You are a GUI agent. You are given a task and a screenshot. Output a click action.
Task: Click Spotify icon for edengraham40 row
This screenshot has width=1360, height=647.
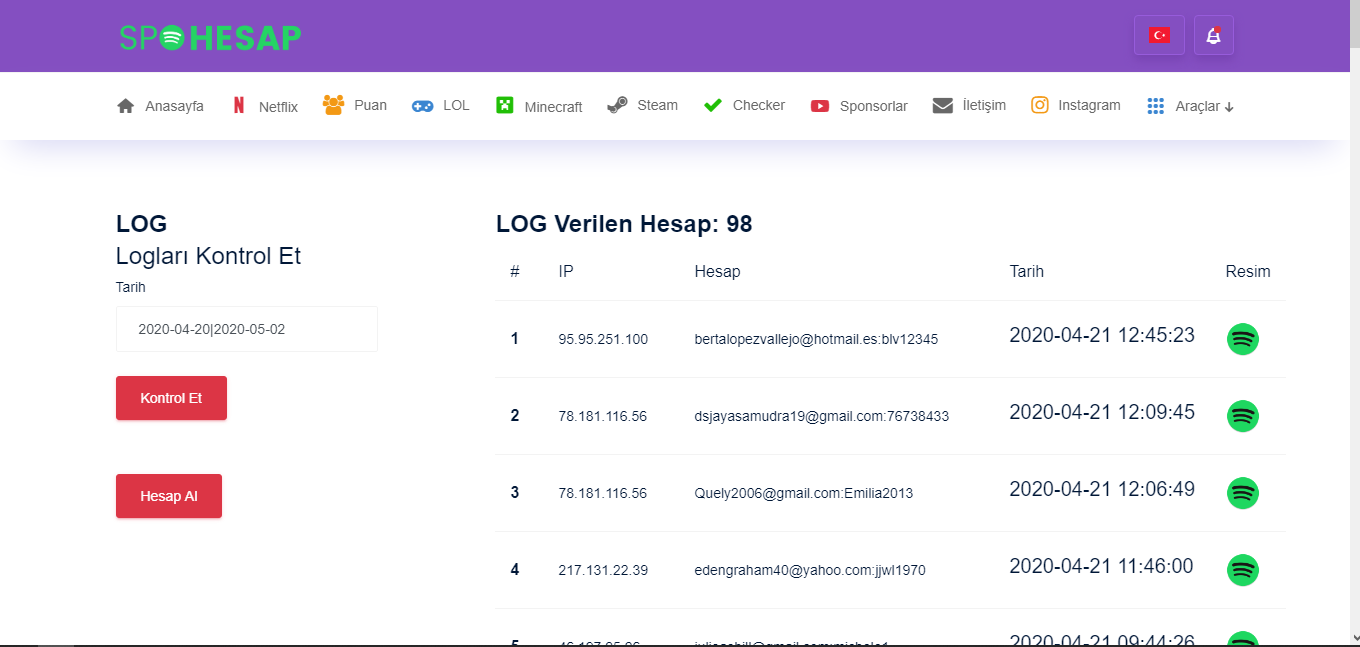point(1243,570)
